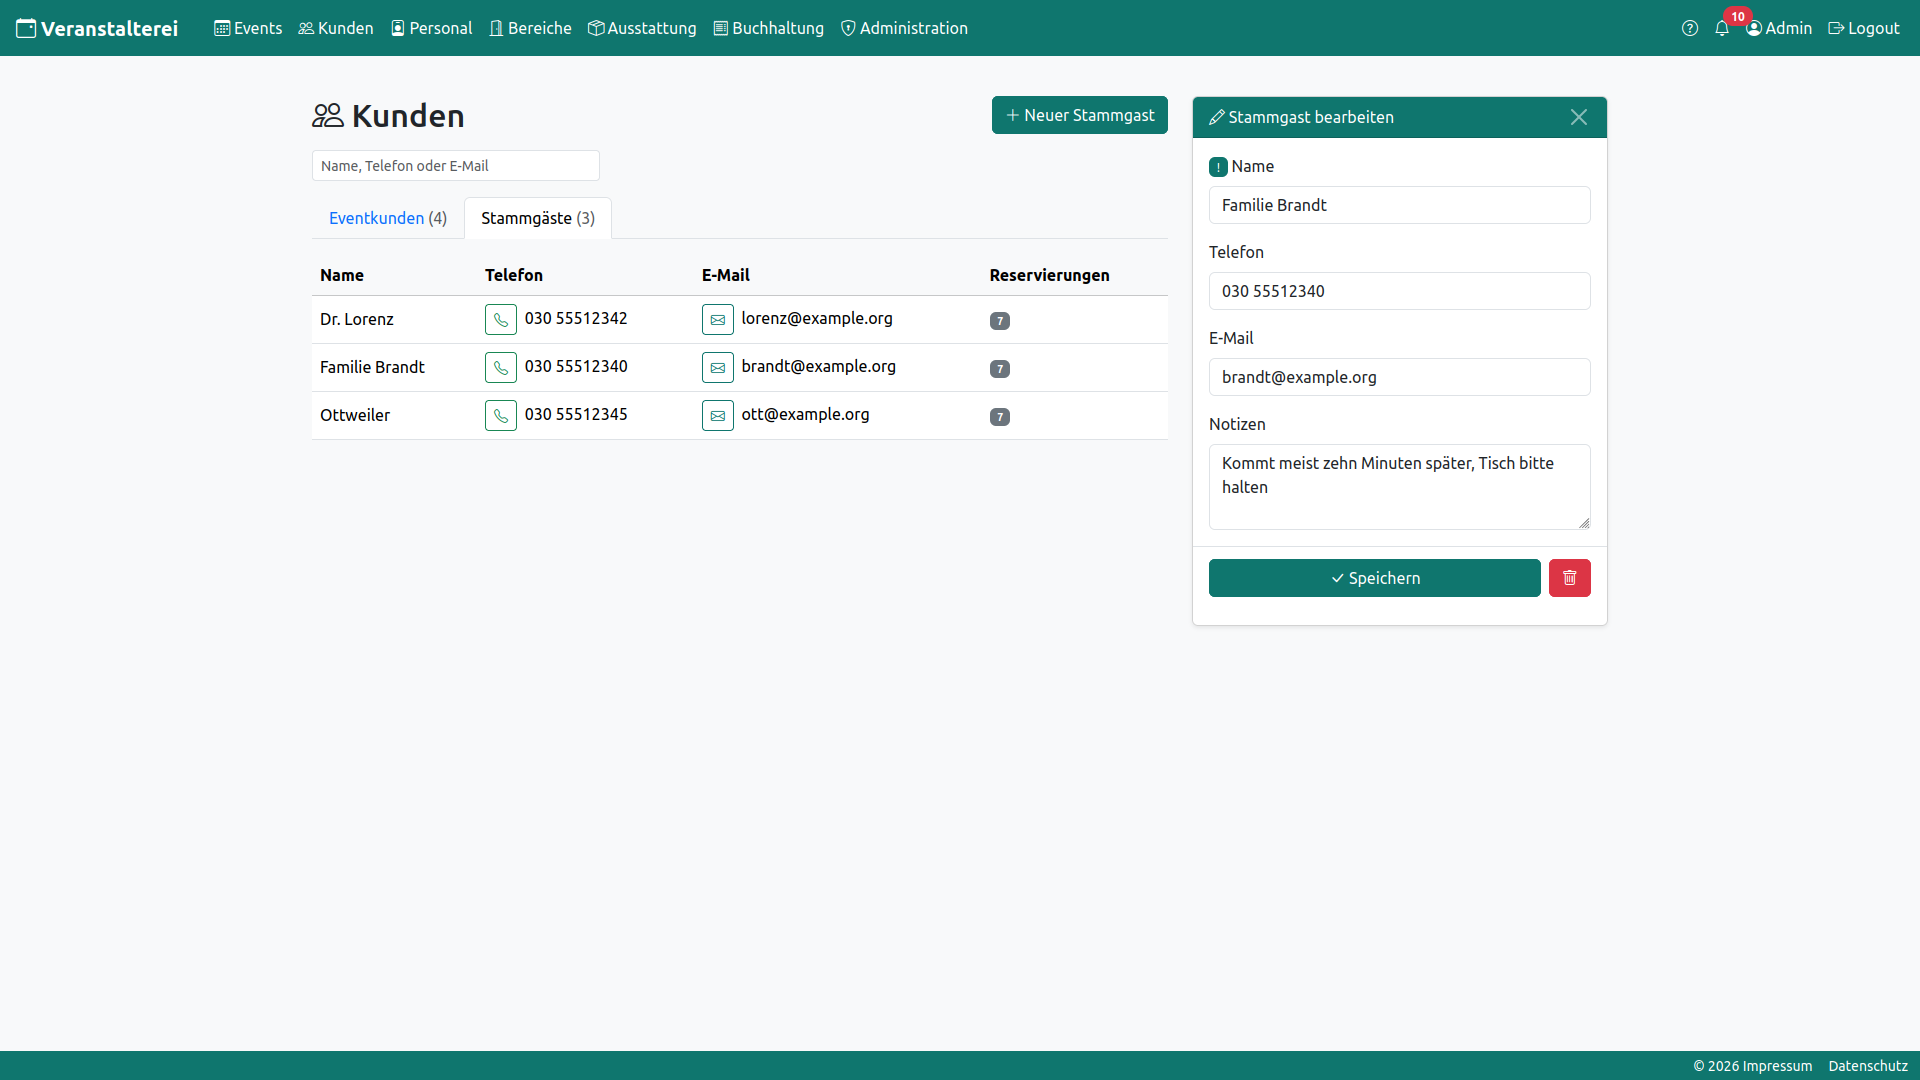Click envelope icon in Ottweiler row

718,416
